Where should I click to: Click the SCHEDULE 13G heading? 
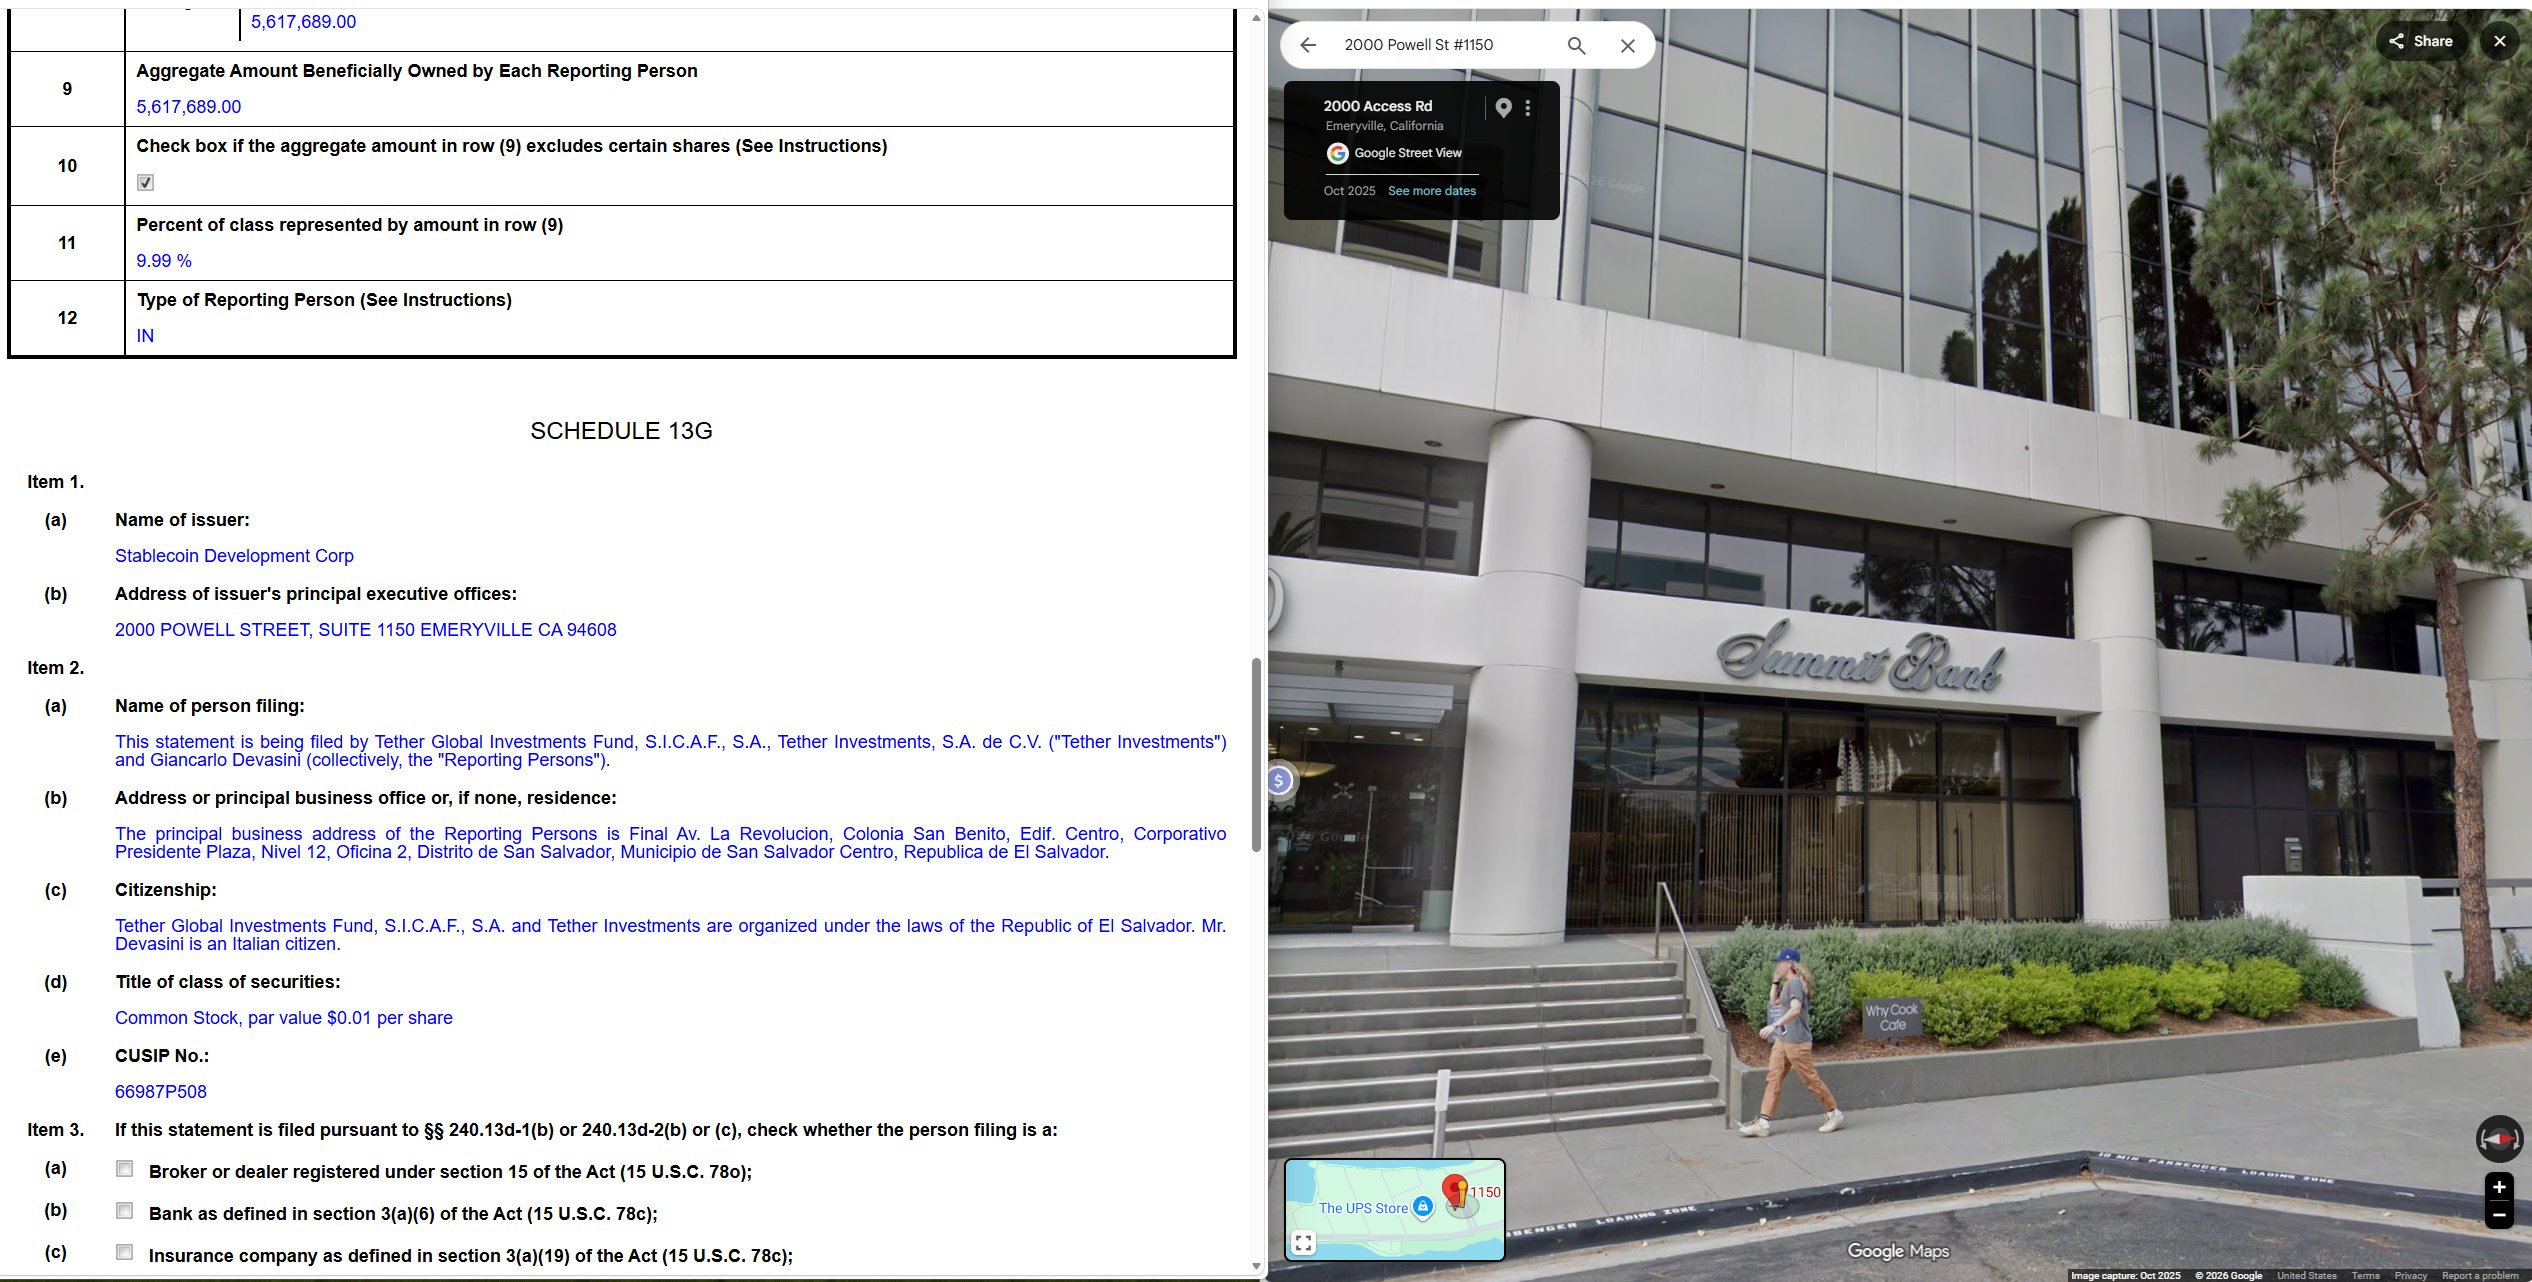pyautogui.click(x=621, y=431)
